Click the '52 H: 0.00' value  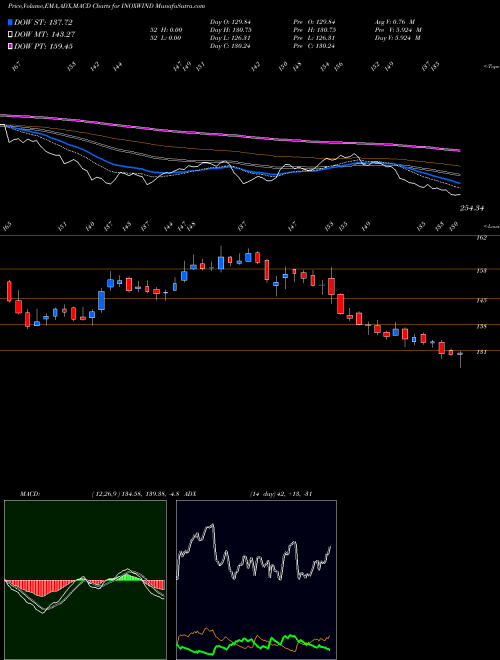165,30
